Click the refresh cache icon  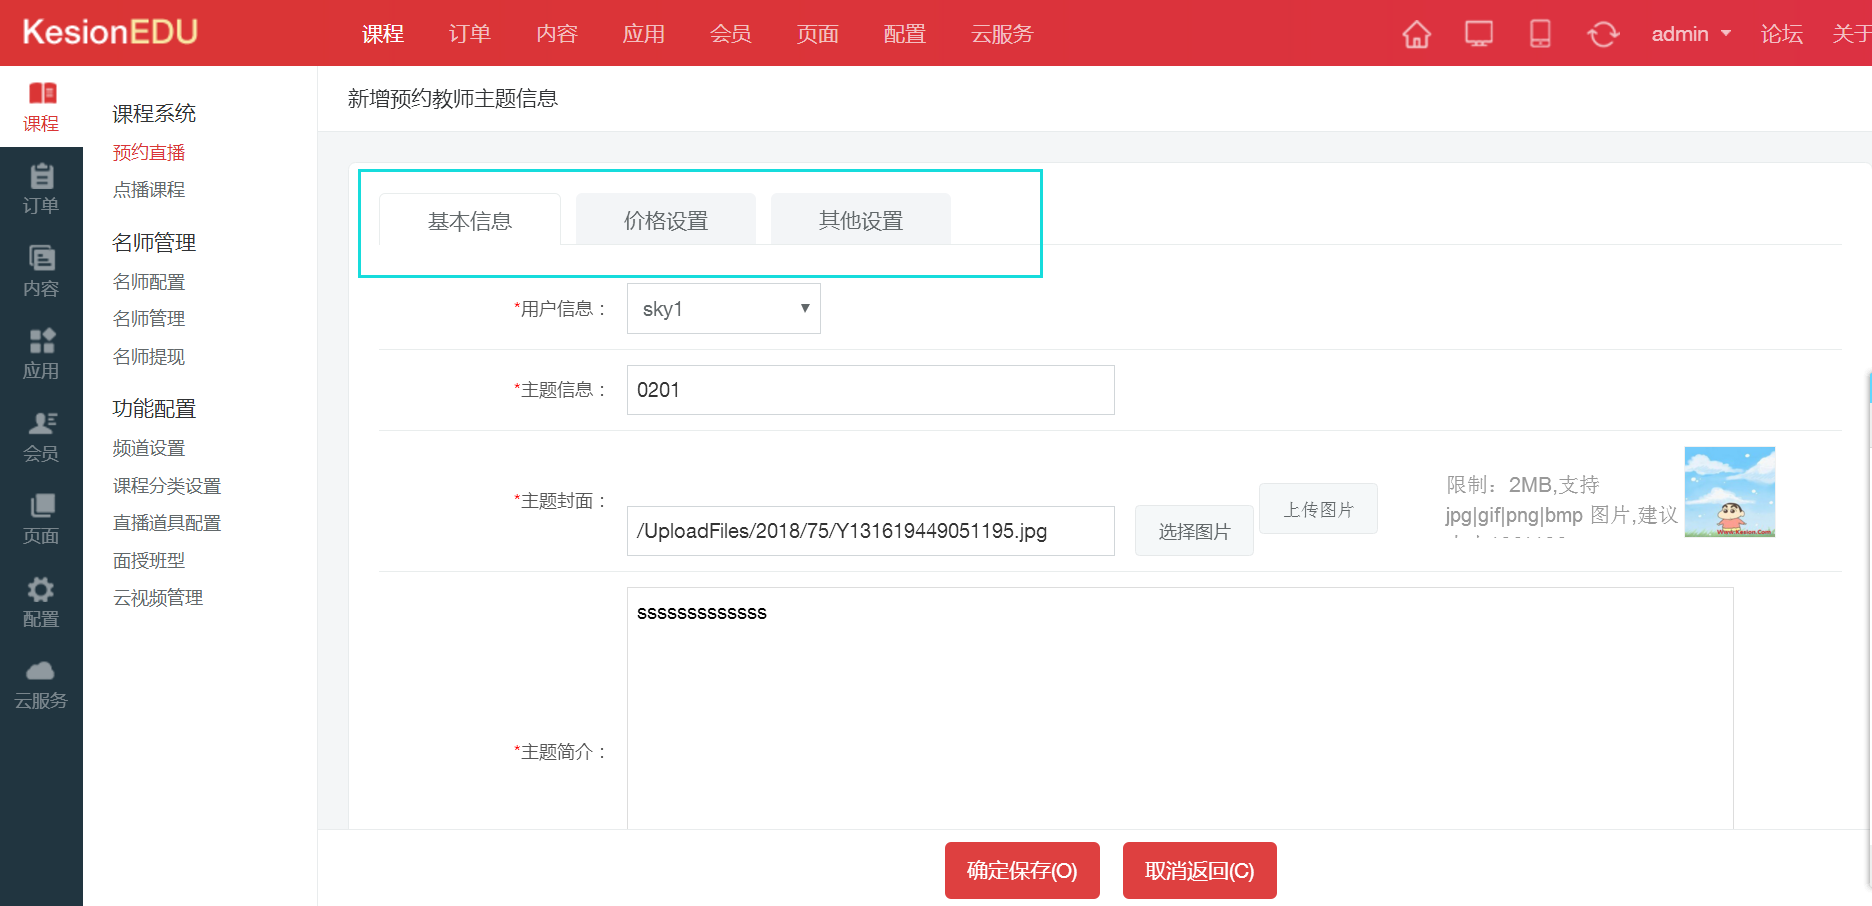(1602, 34)
